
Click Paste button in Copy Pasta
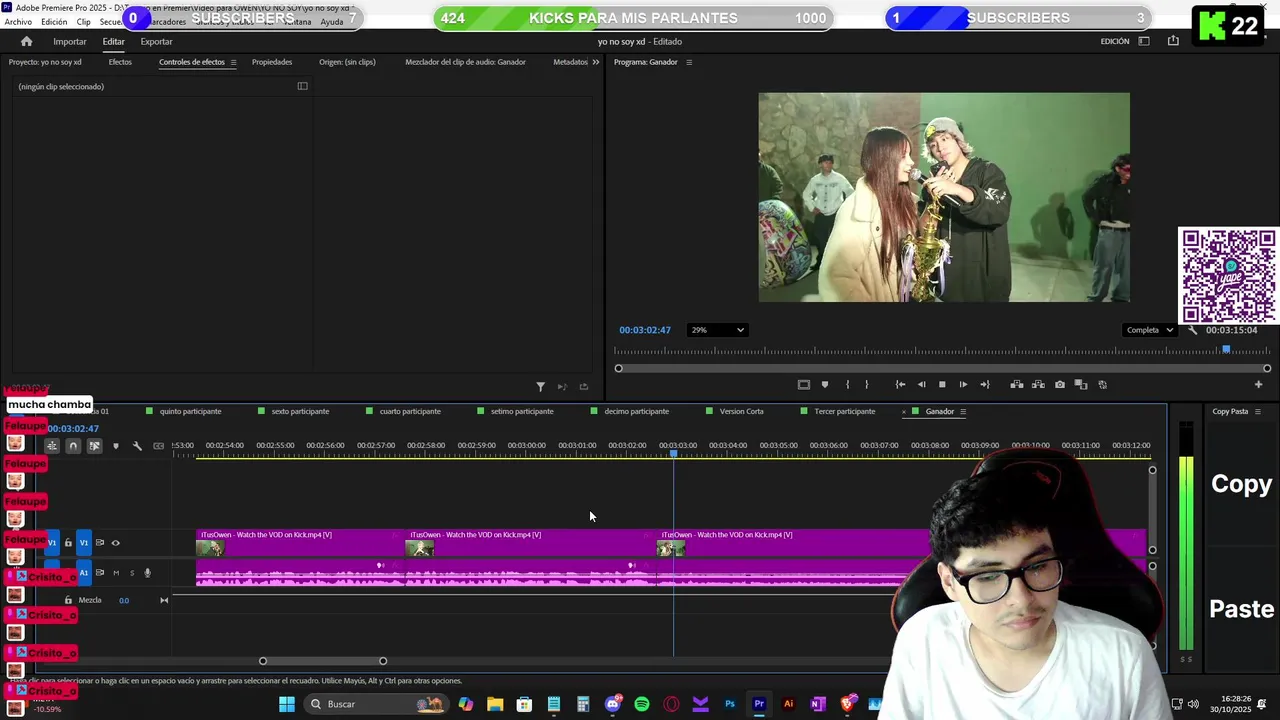pyautogui.click(x=1242, y=609)
